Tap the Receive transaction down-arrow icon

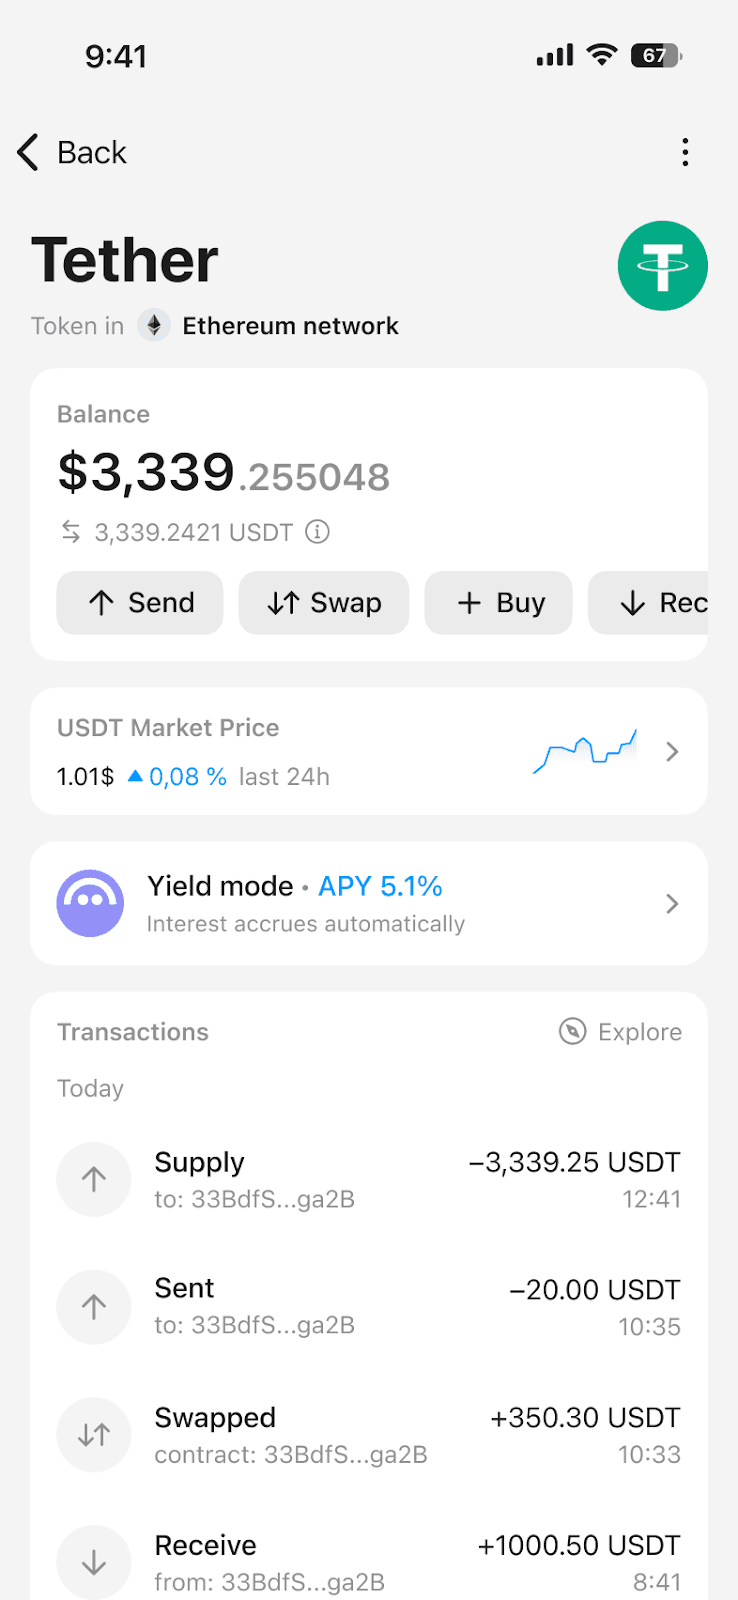[94, 1562]
